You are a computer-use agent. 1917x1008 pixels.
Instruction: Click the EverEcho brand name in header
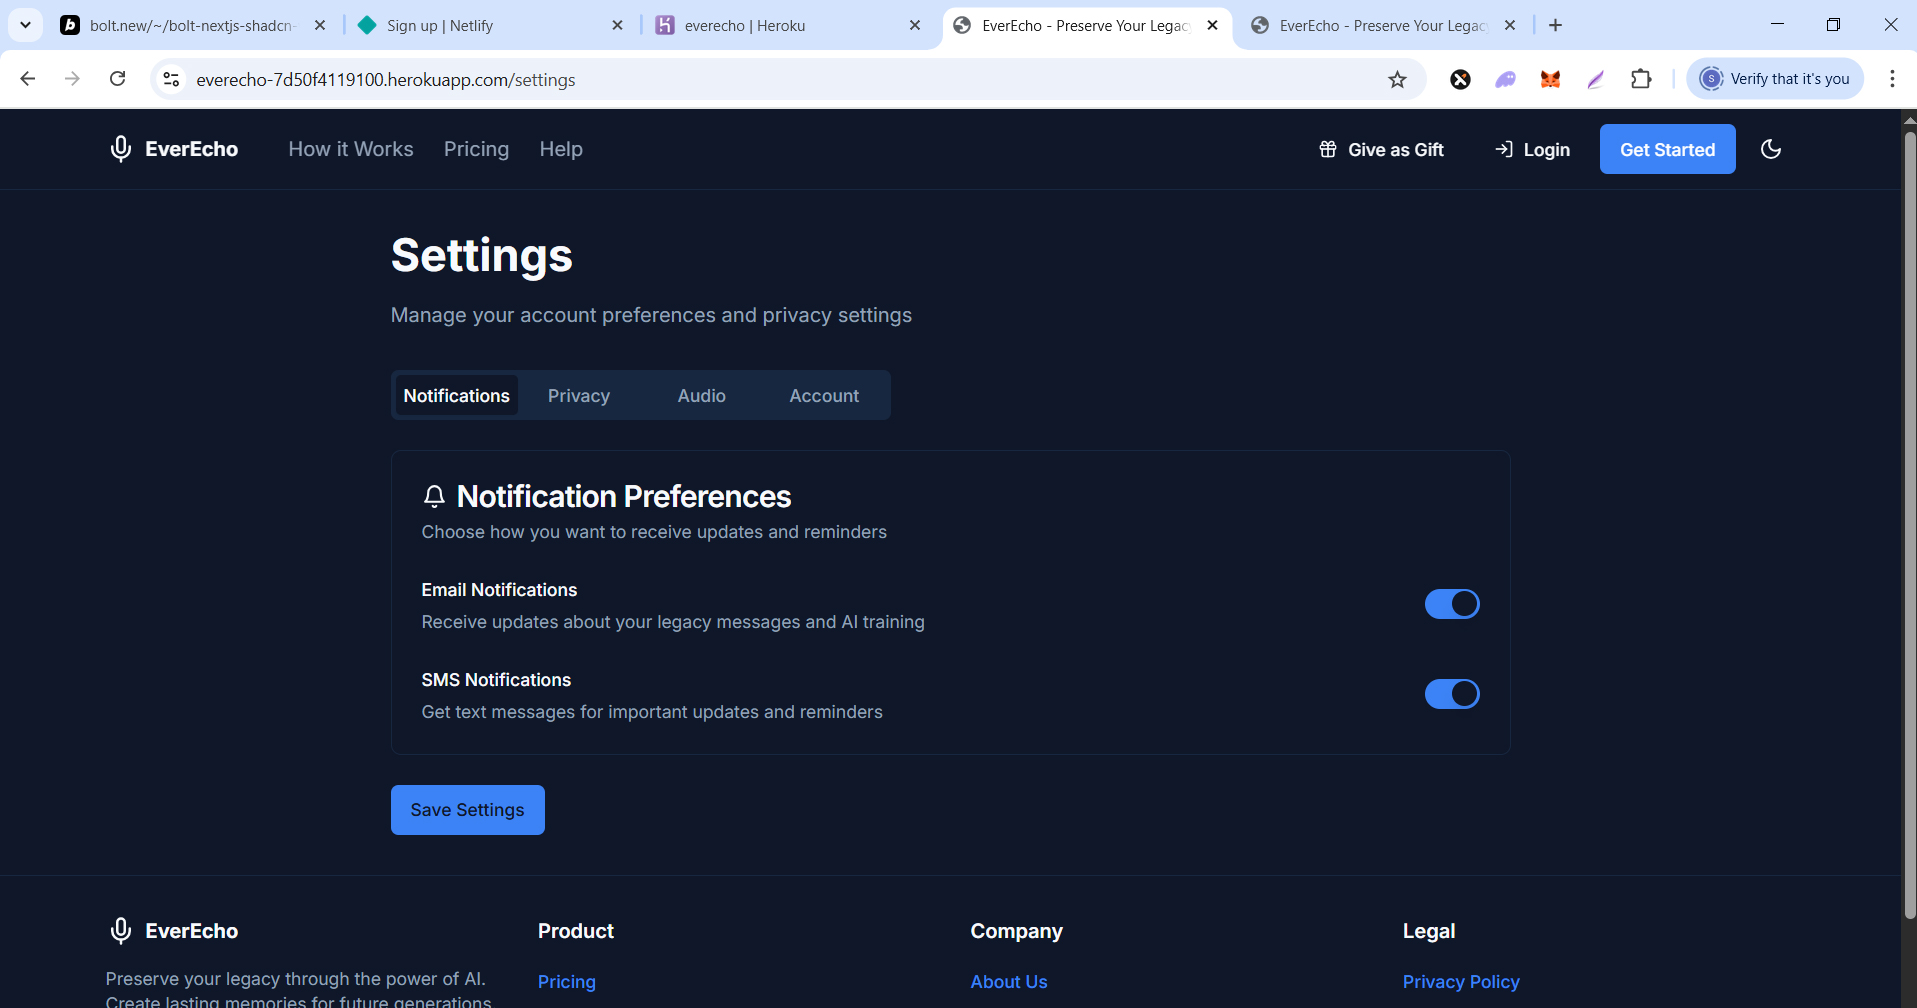(192, 149)
